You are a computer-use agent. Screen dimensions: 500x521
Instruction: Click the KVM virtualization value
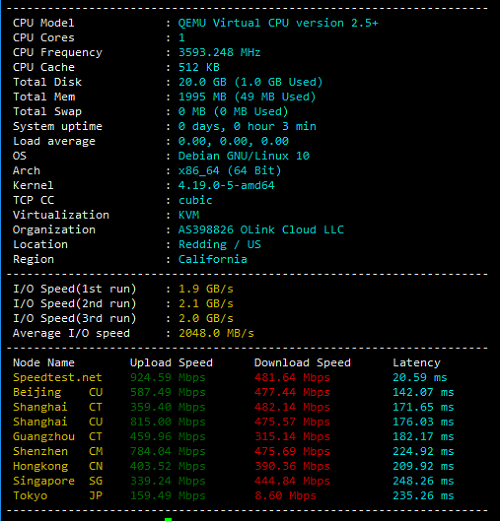(188, 215)
